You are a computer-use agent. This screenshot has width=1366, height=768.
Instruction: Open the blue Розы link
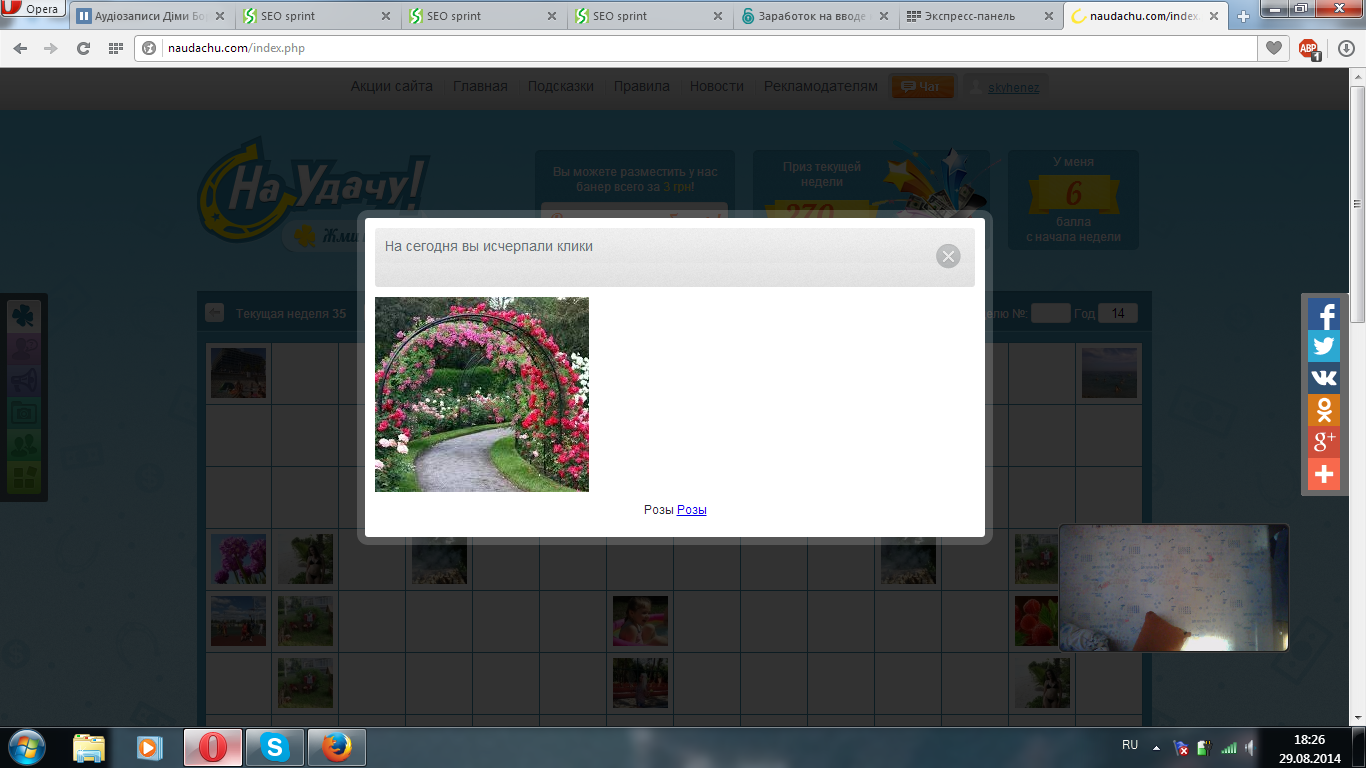pos(692,510)
